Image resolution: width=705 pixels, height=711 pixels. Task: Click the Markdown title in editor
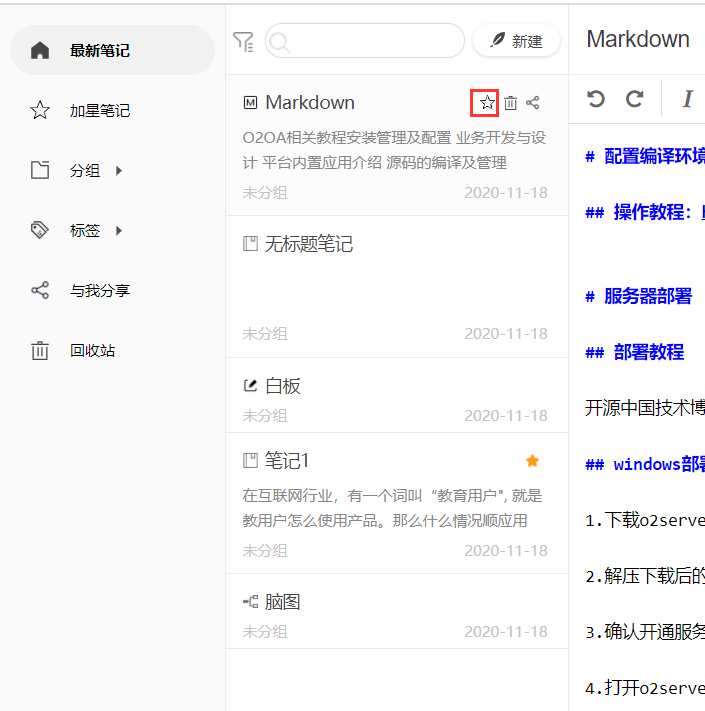pyautogui.click(x=638, y=39)
